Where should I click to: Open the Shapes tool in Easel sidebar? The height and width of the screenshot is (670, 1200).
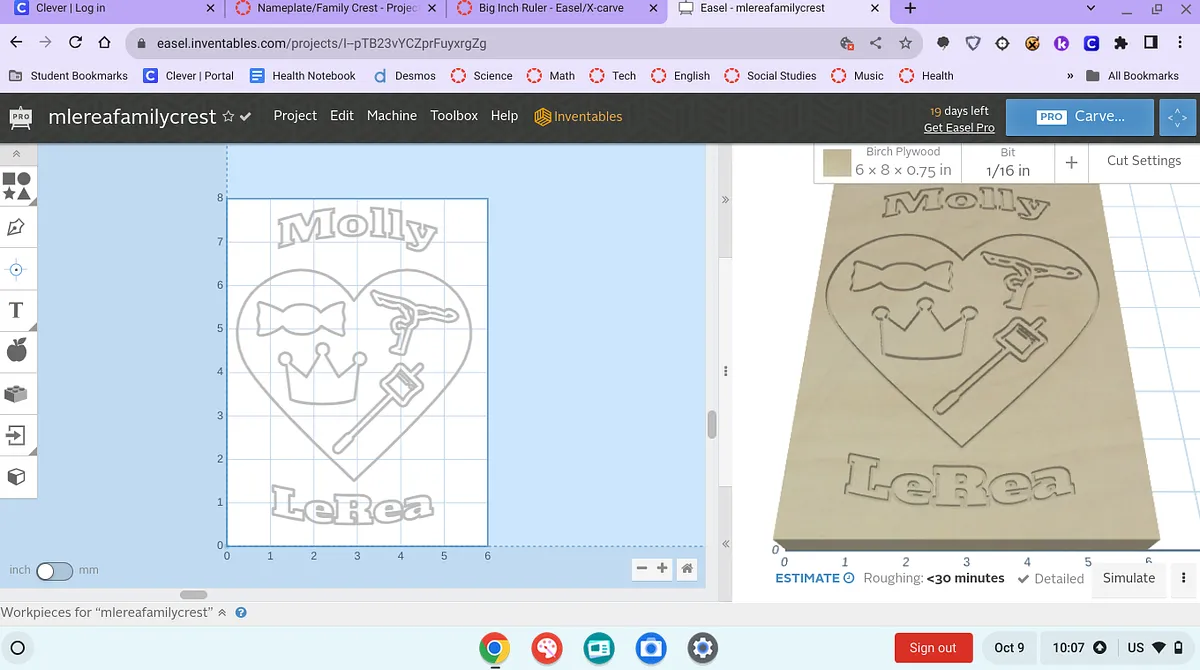[16, 185]
